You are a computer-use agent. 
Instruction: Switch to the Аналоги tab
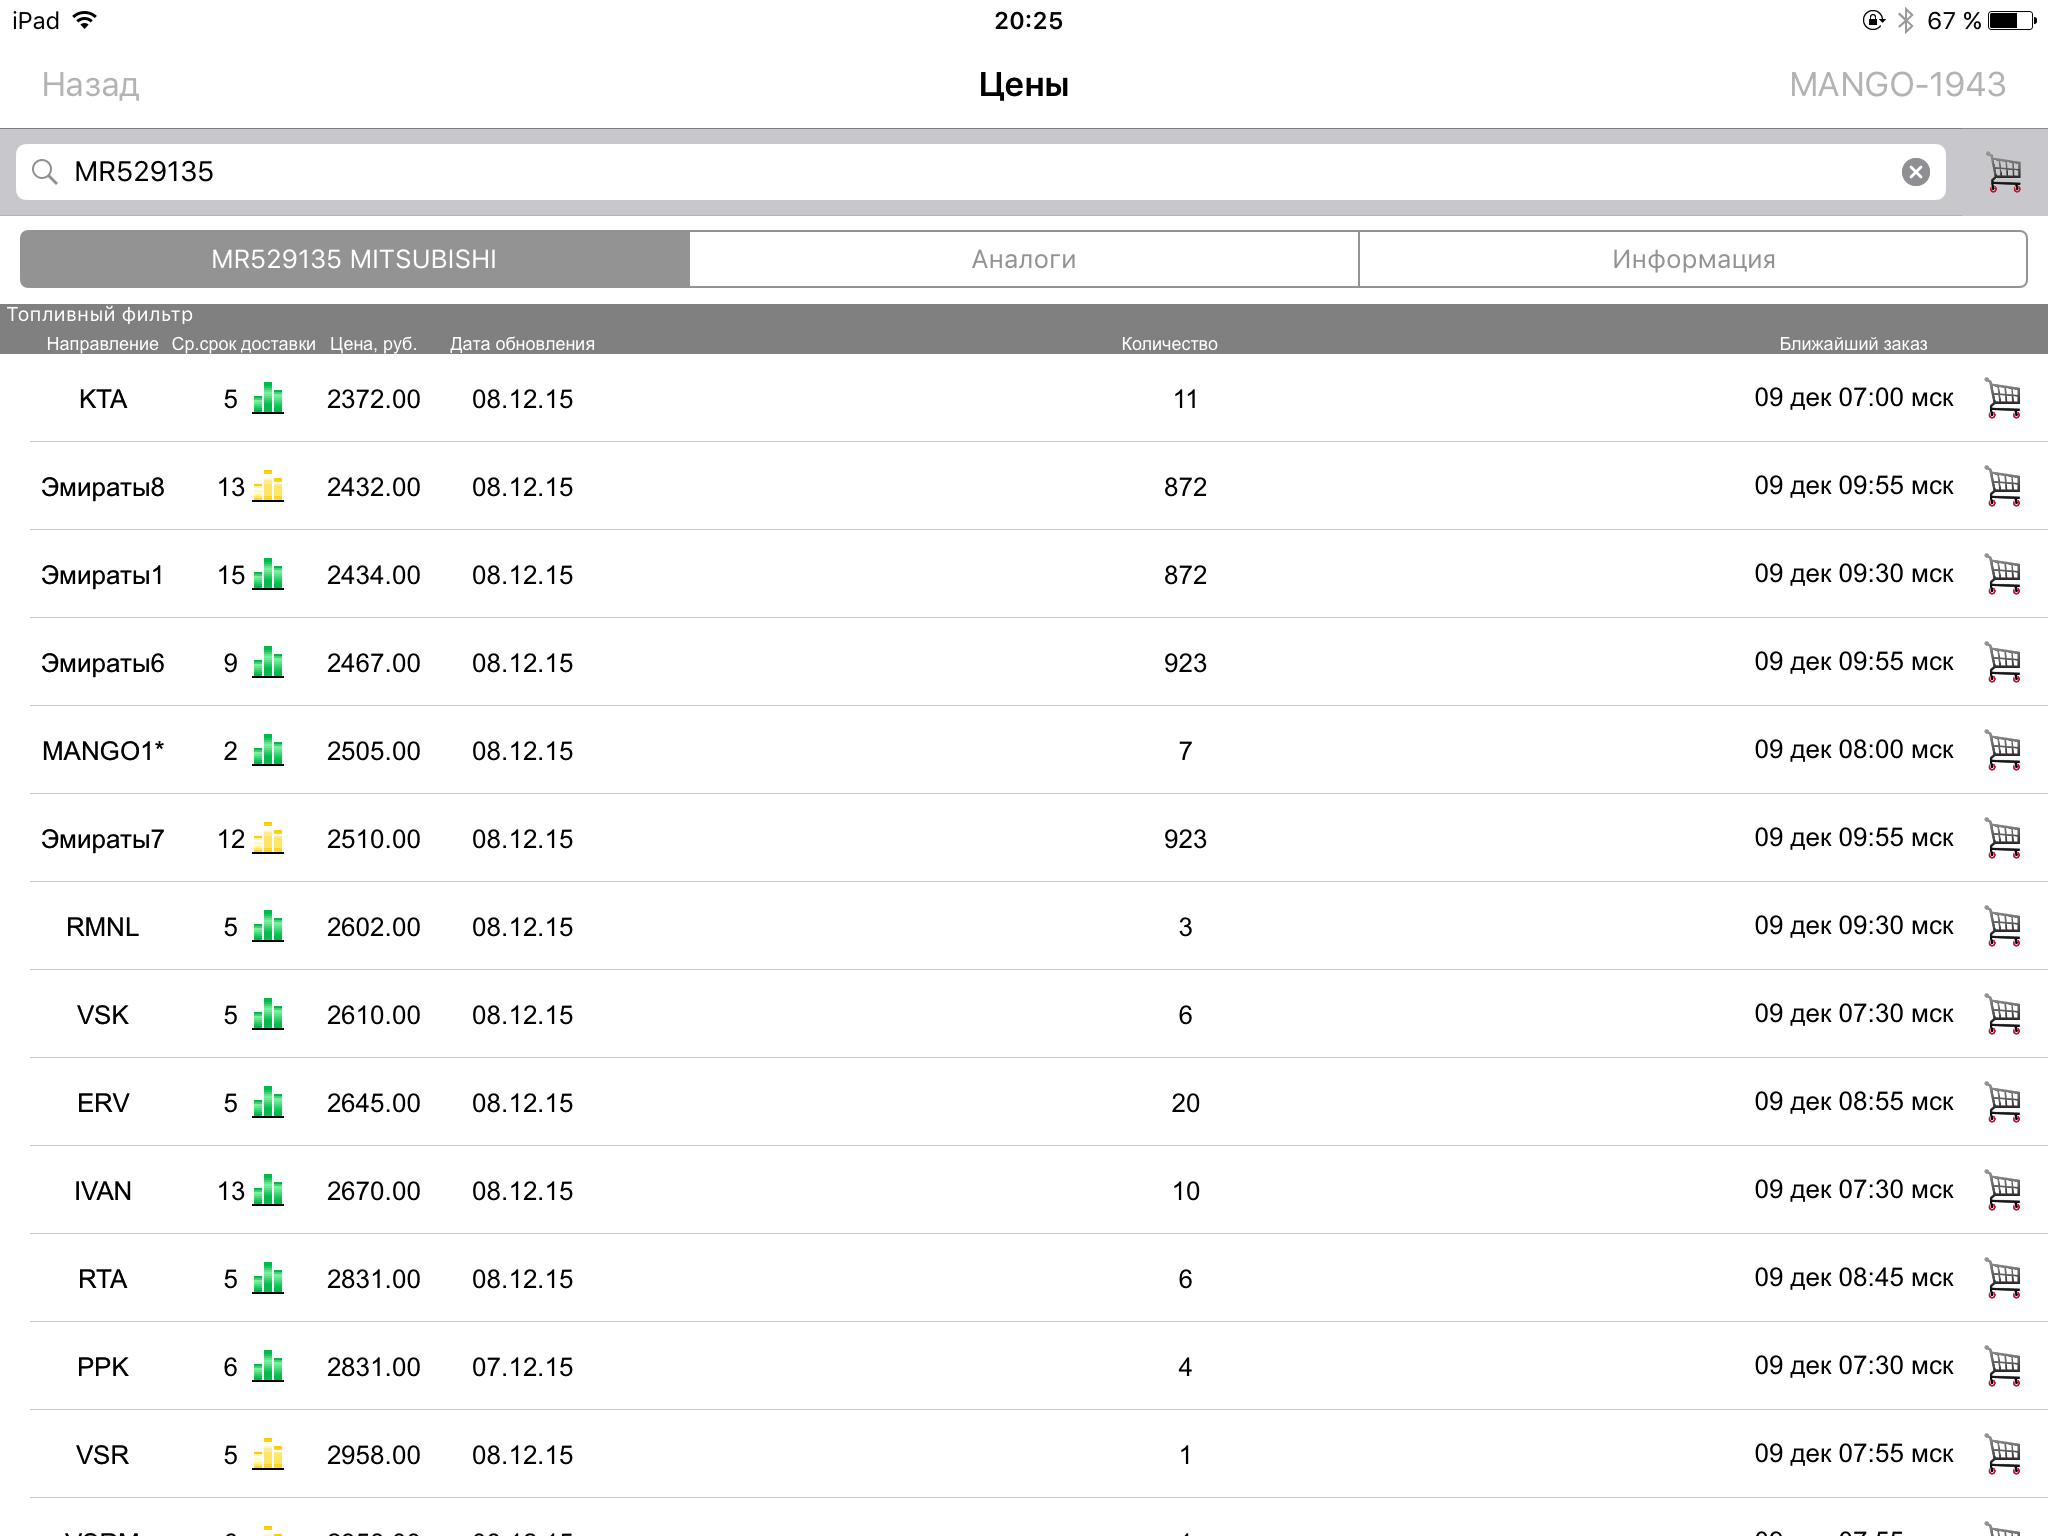(1023, 259)
